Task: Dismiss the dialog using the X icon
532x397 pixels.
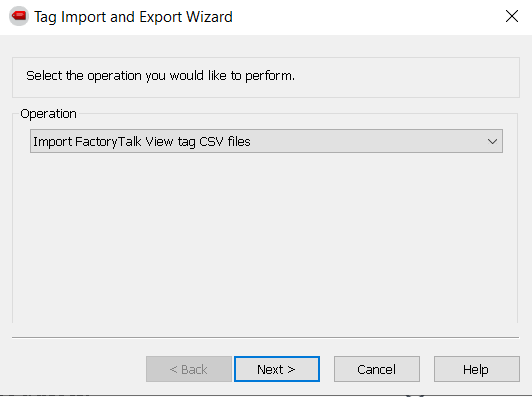Action: coord(512,16)
